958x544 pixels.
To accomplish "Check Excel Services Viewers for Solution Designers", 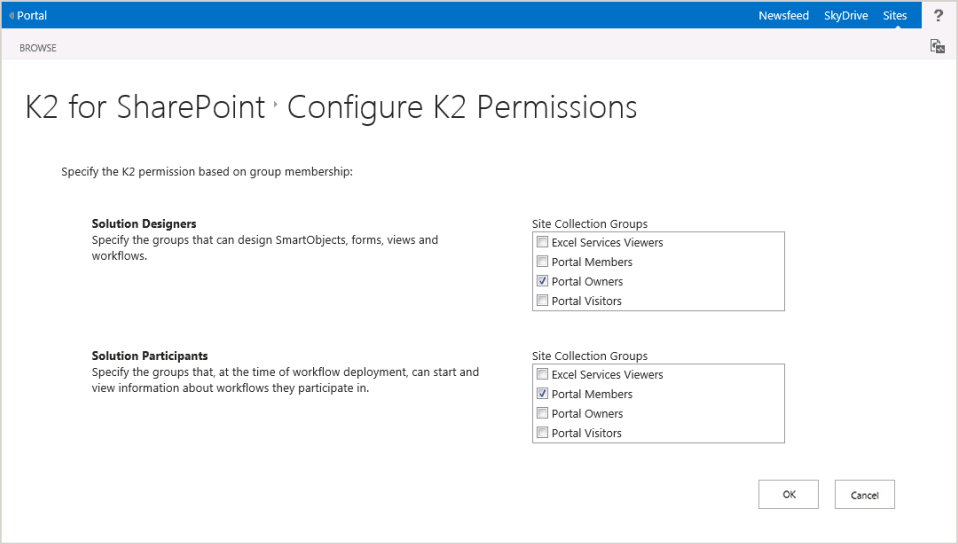I will 542,242.
